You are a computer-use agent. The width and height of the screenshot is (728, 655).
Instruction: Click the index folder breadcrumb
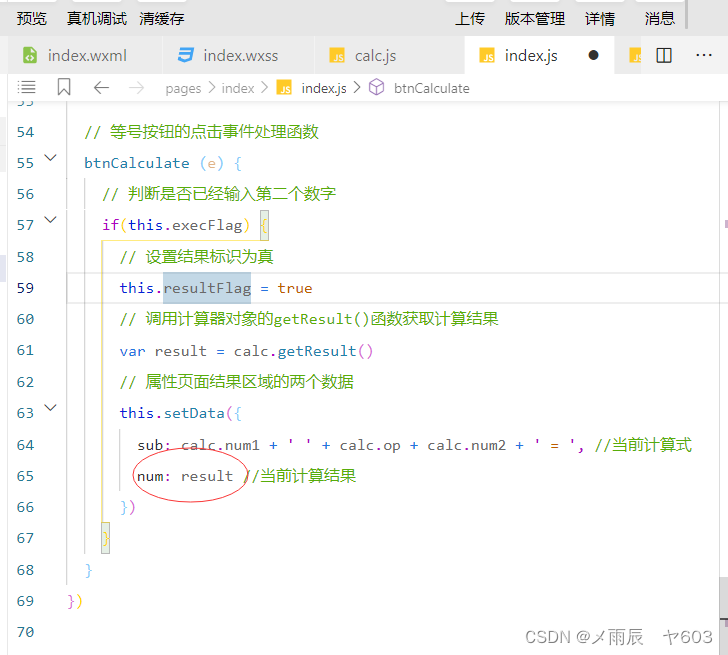238,88
